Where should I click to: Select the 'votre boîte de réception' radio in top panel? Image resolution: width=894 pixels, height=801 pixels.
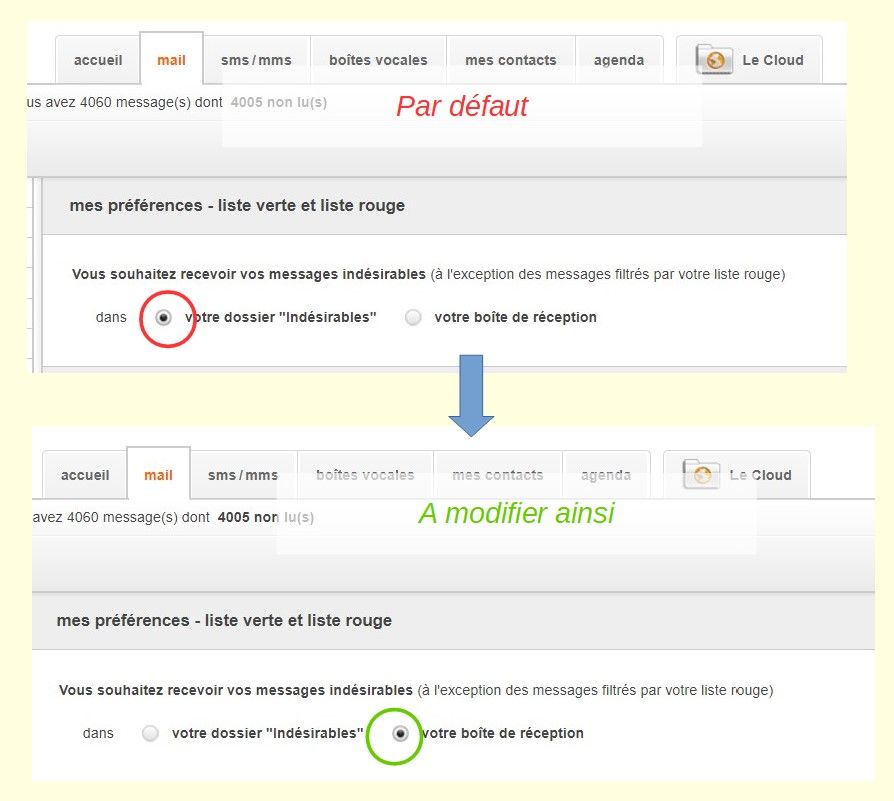[x=413, y=317]
